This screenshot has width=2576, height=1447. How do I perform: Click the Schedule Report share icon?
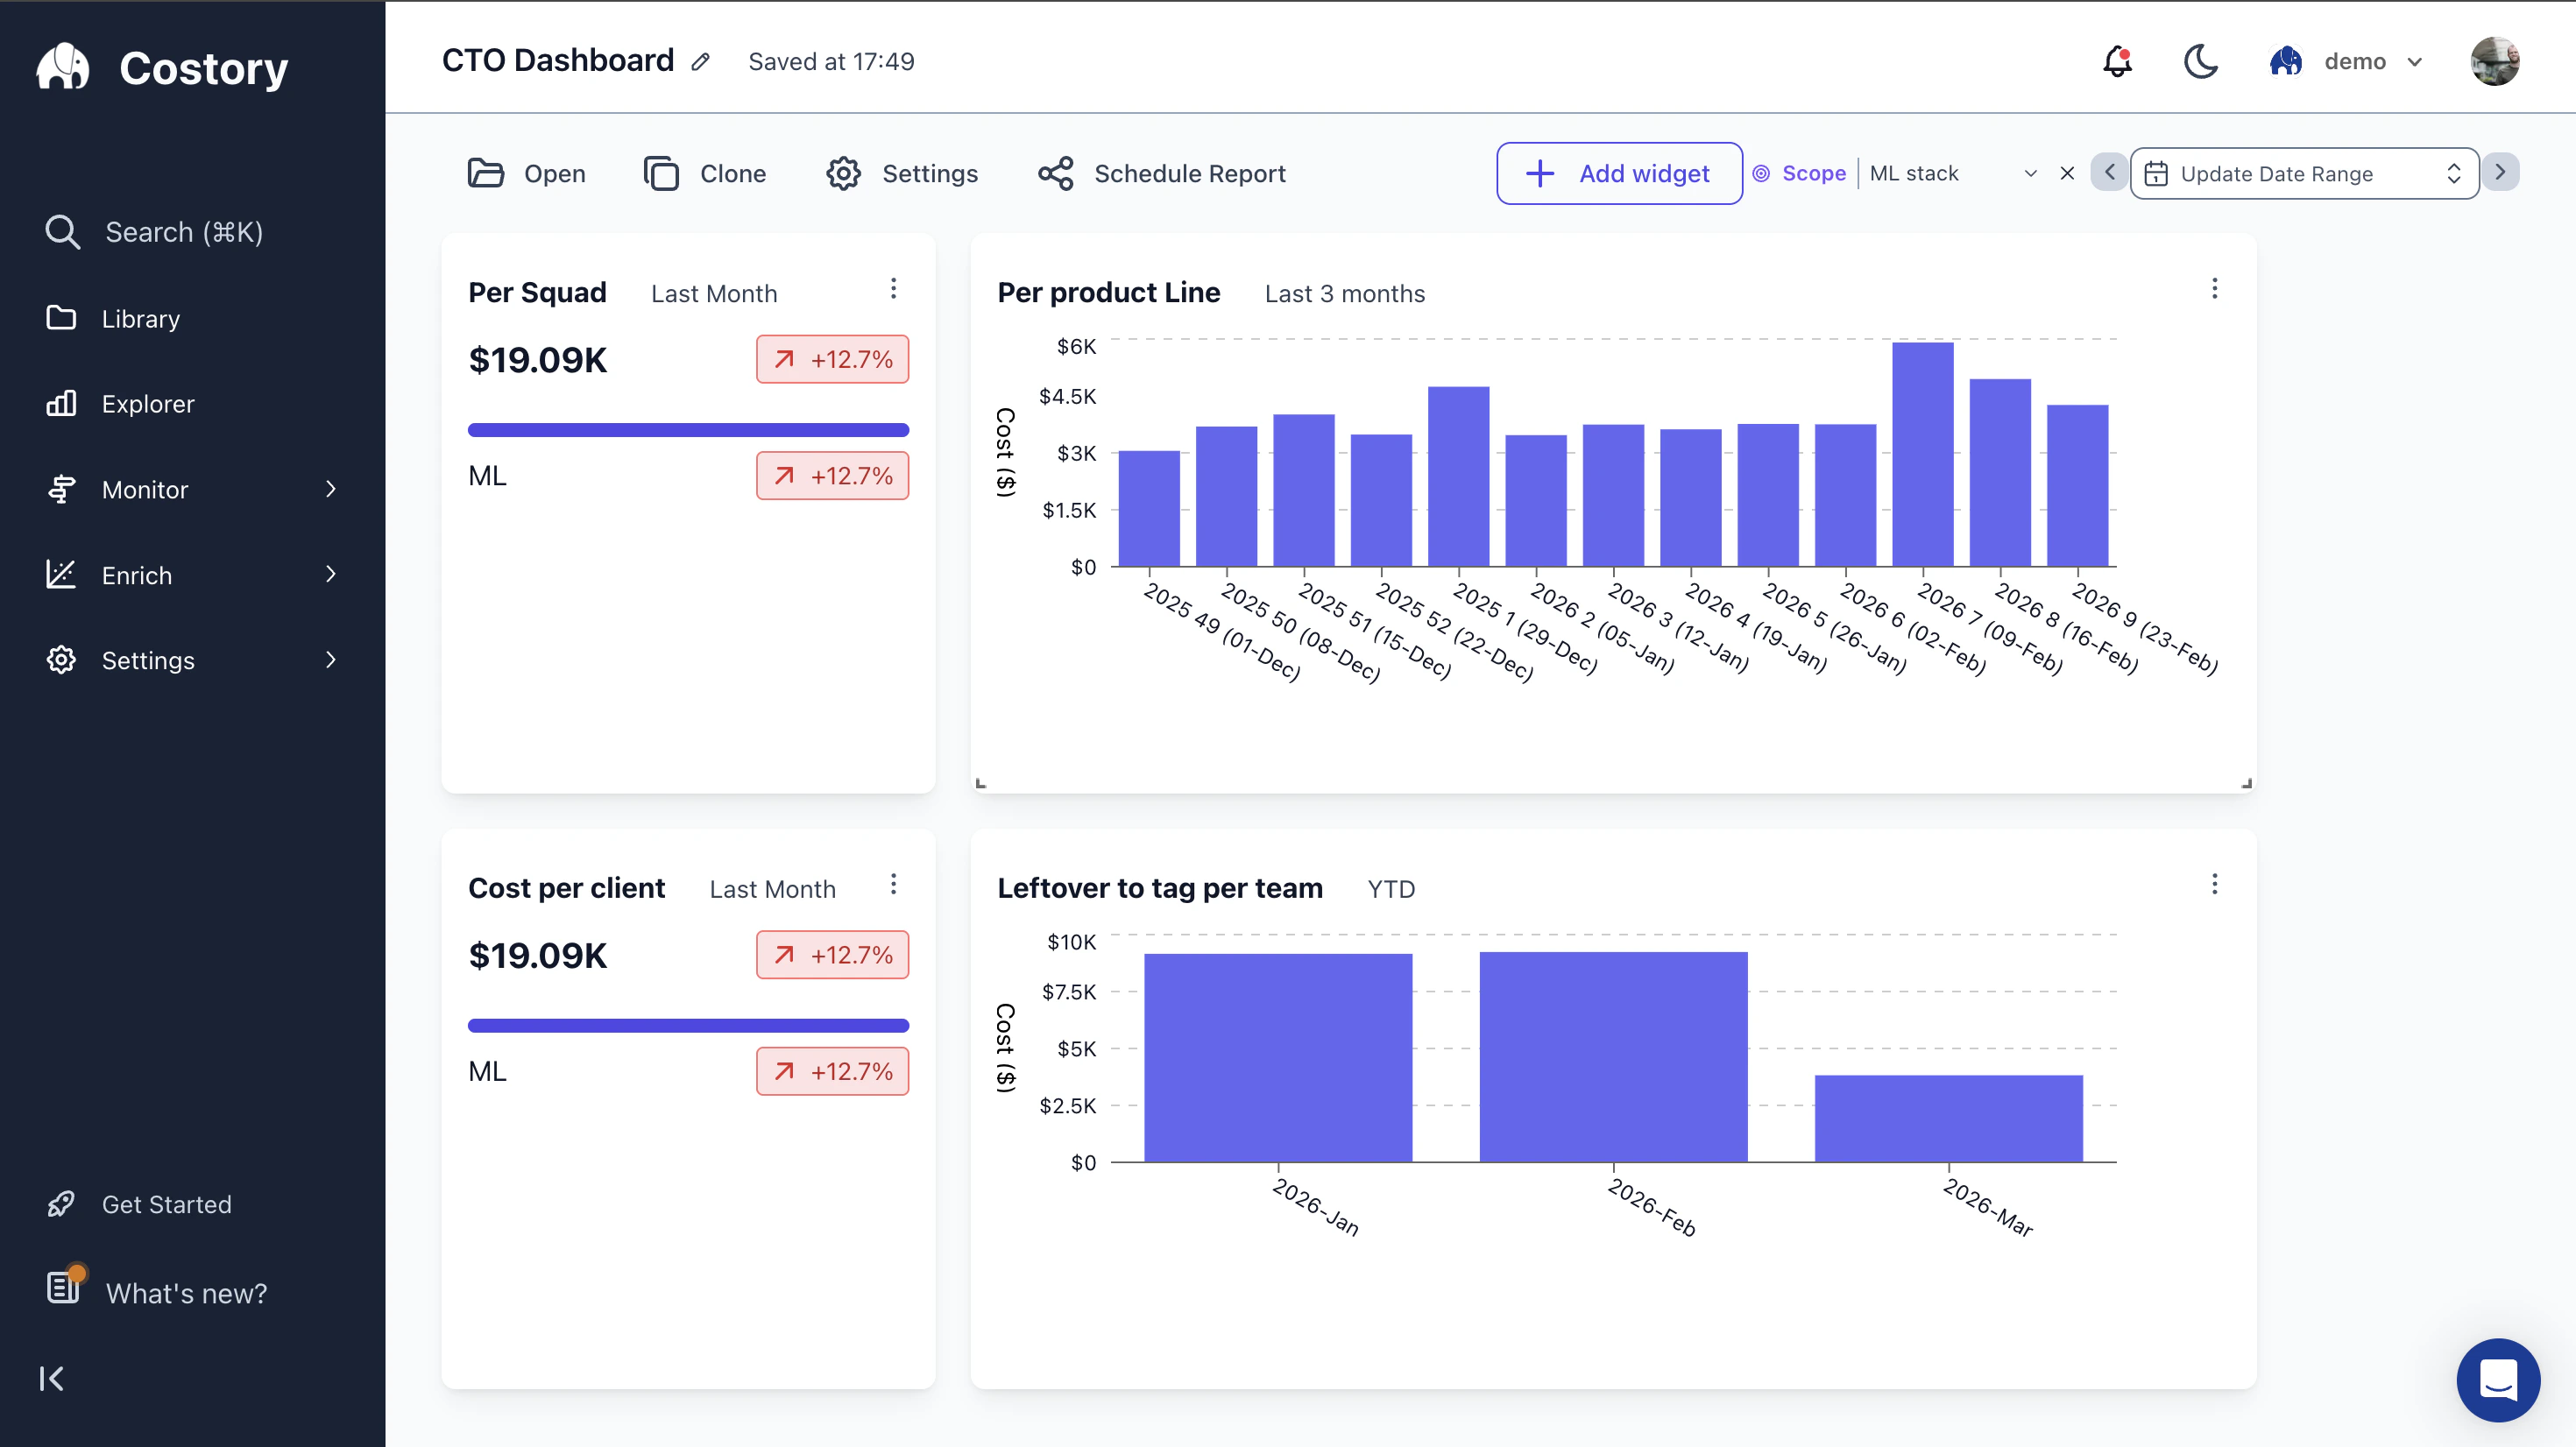[1056, 172]
